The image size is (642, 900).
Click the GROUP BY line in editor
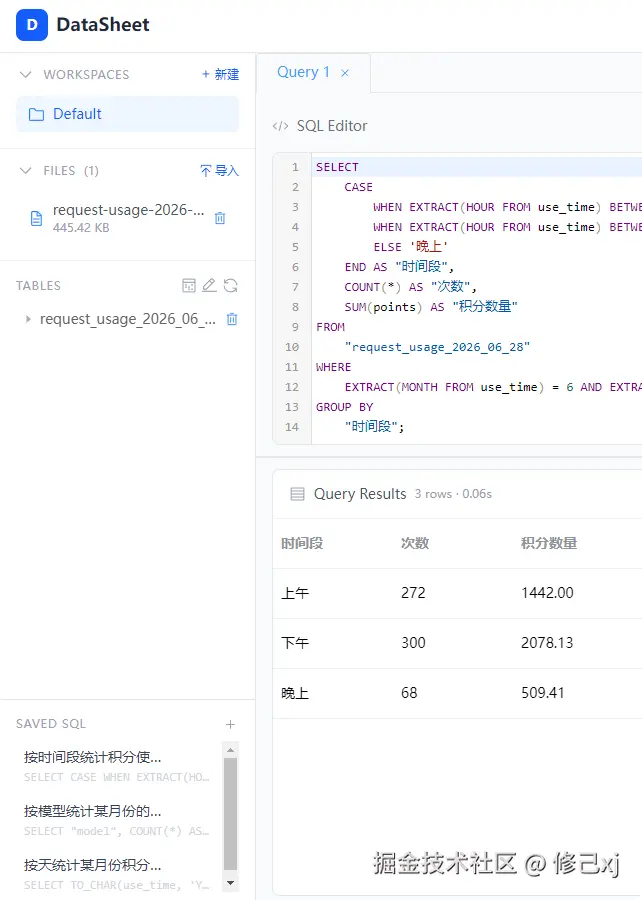(x=344, y=407)
